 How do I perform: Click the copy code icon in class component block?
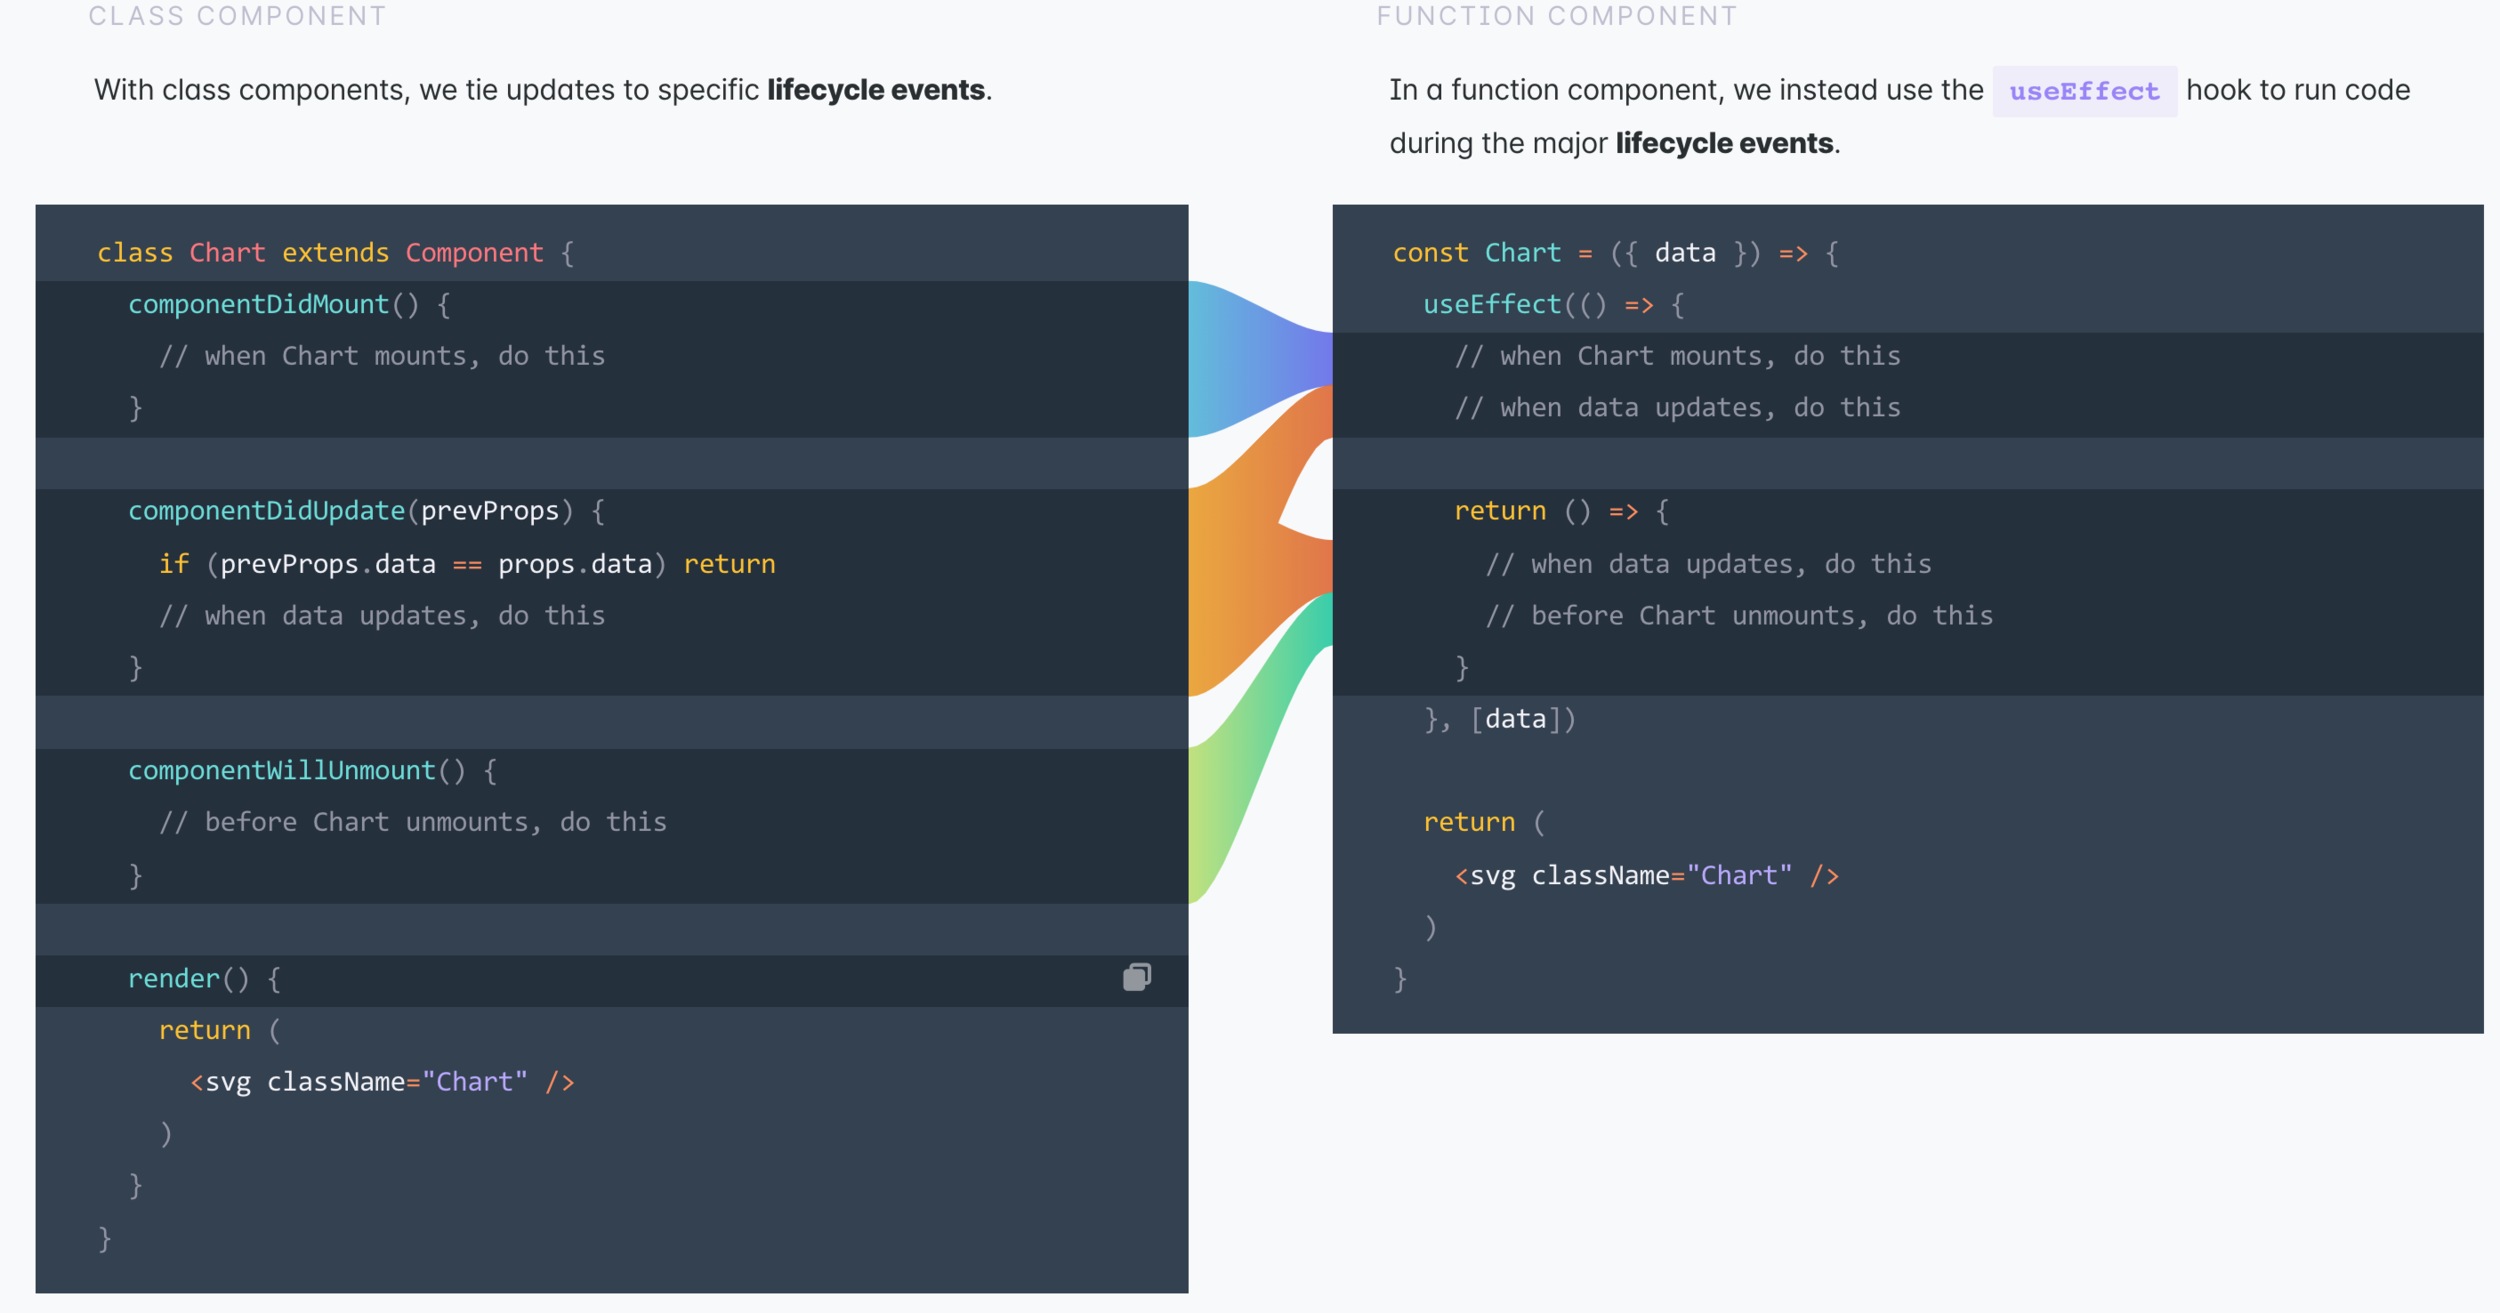[x=1136, y=977]
